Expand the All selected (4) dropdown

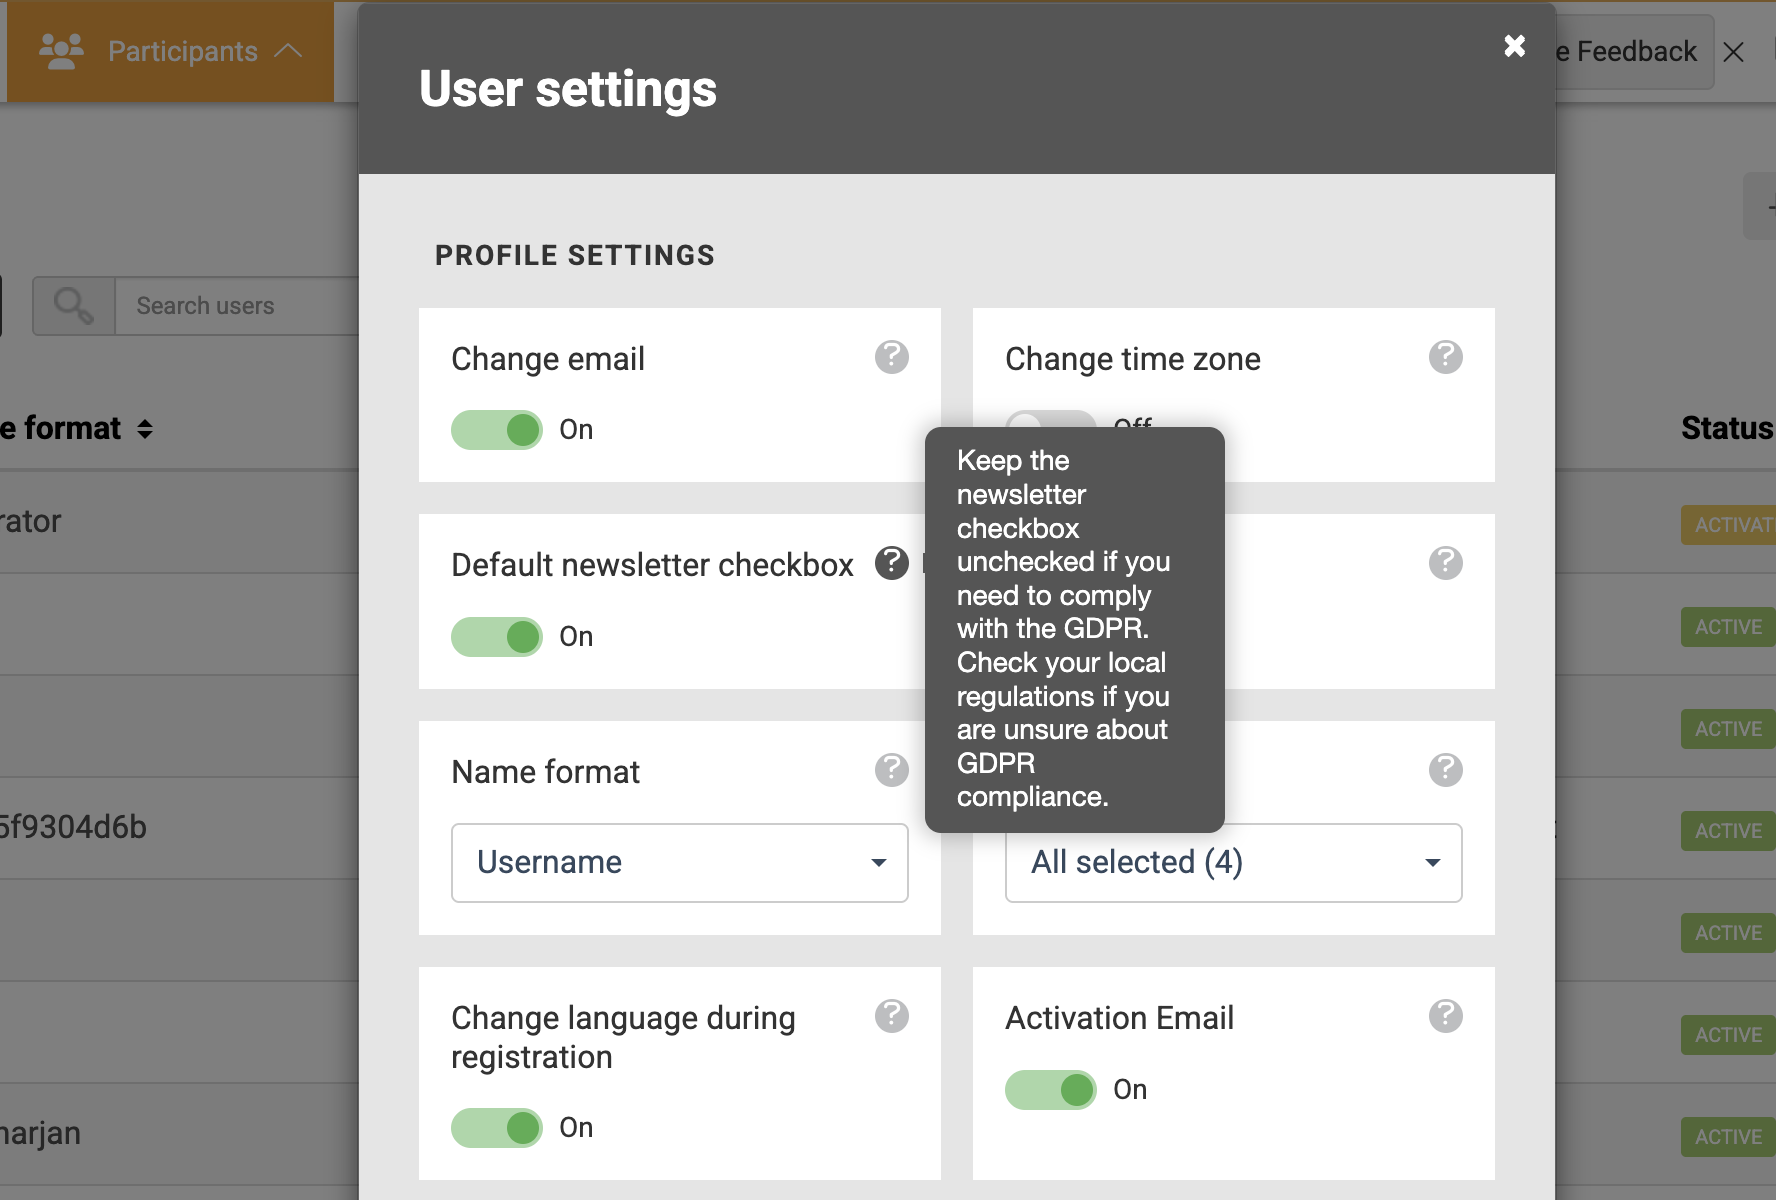coord(1233,863)
